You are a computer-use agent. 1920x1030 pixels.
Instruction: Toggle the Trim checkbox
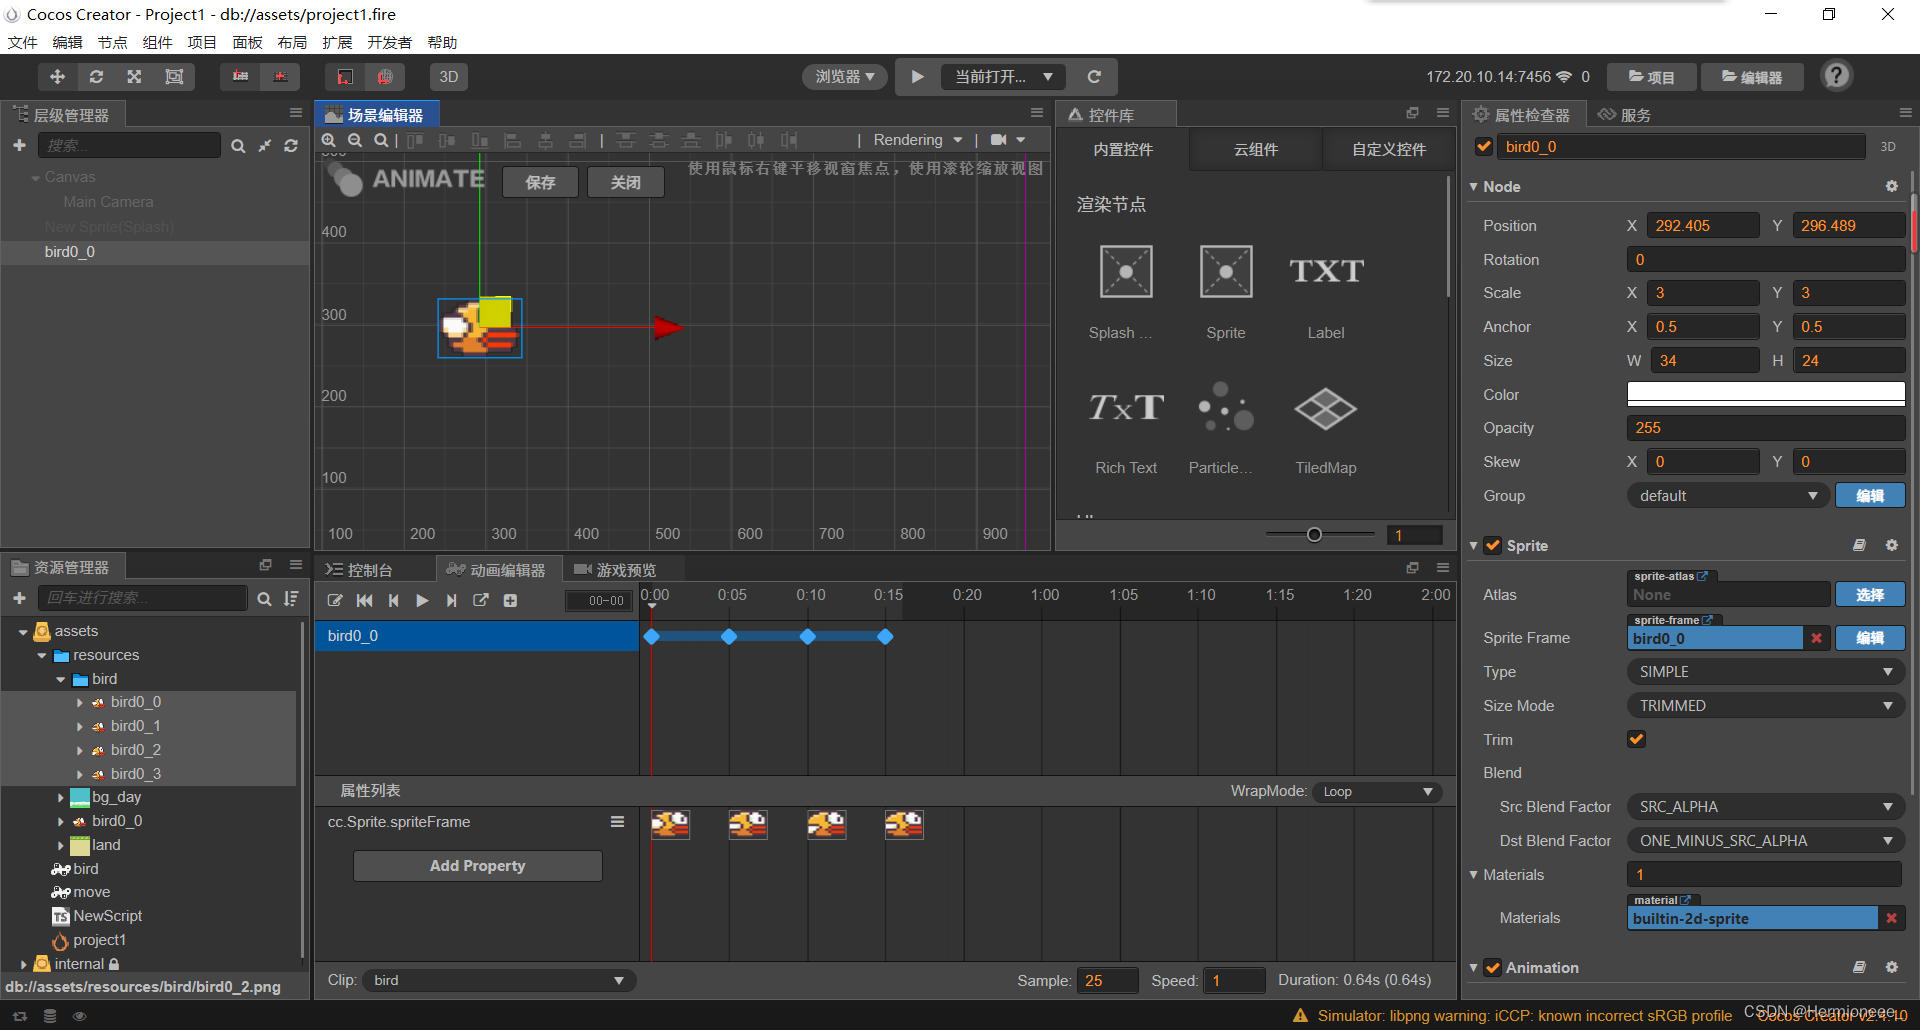pos(1637,740)
